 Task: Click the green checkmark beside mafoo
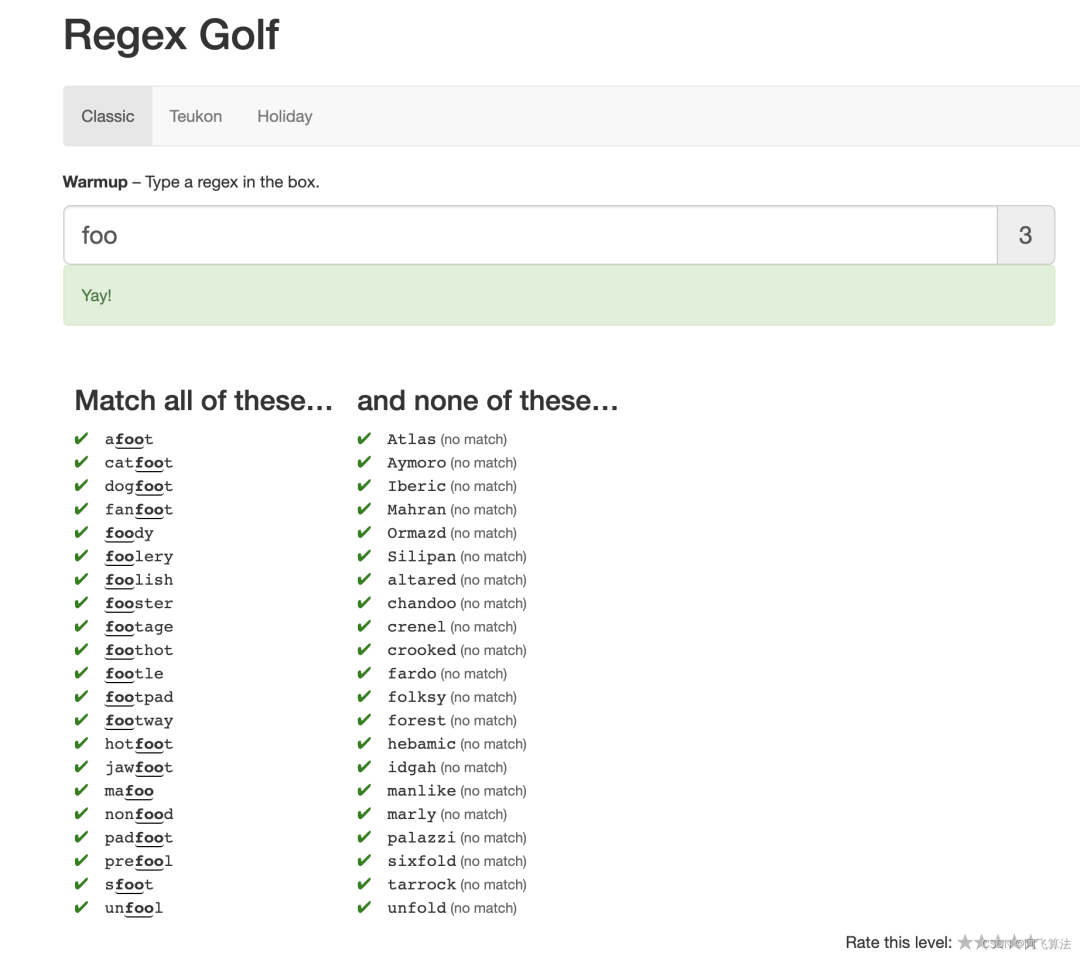point(82,791)
